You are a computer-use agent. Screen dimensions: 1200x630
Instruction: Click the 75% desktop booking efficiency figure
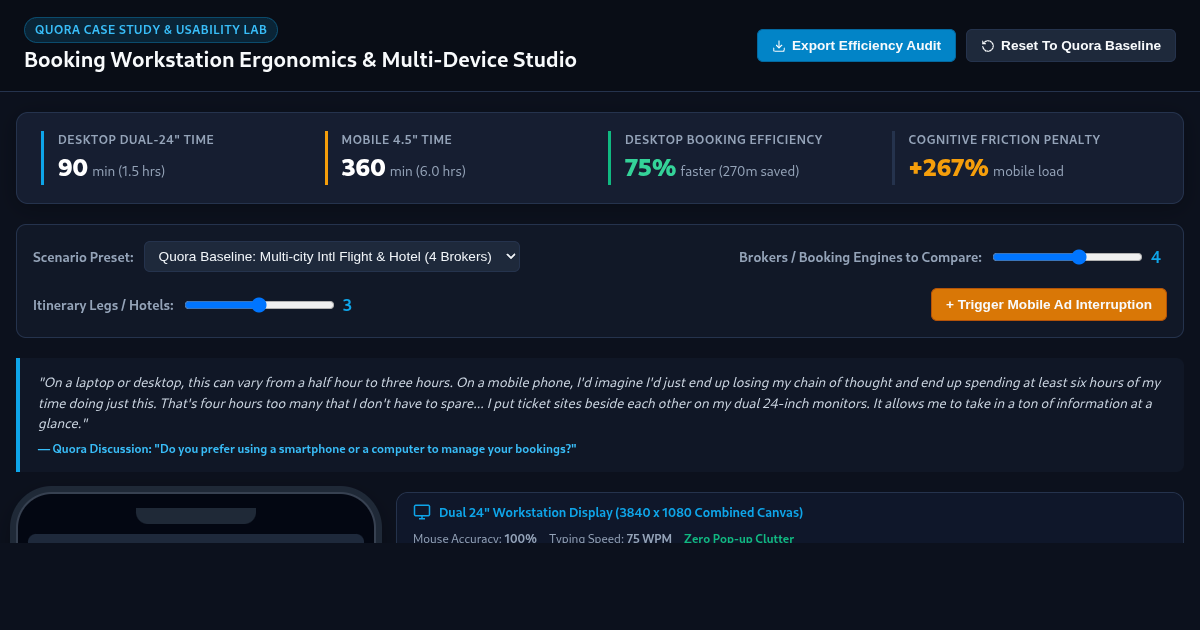650,168
